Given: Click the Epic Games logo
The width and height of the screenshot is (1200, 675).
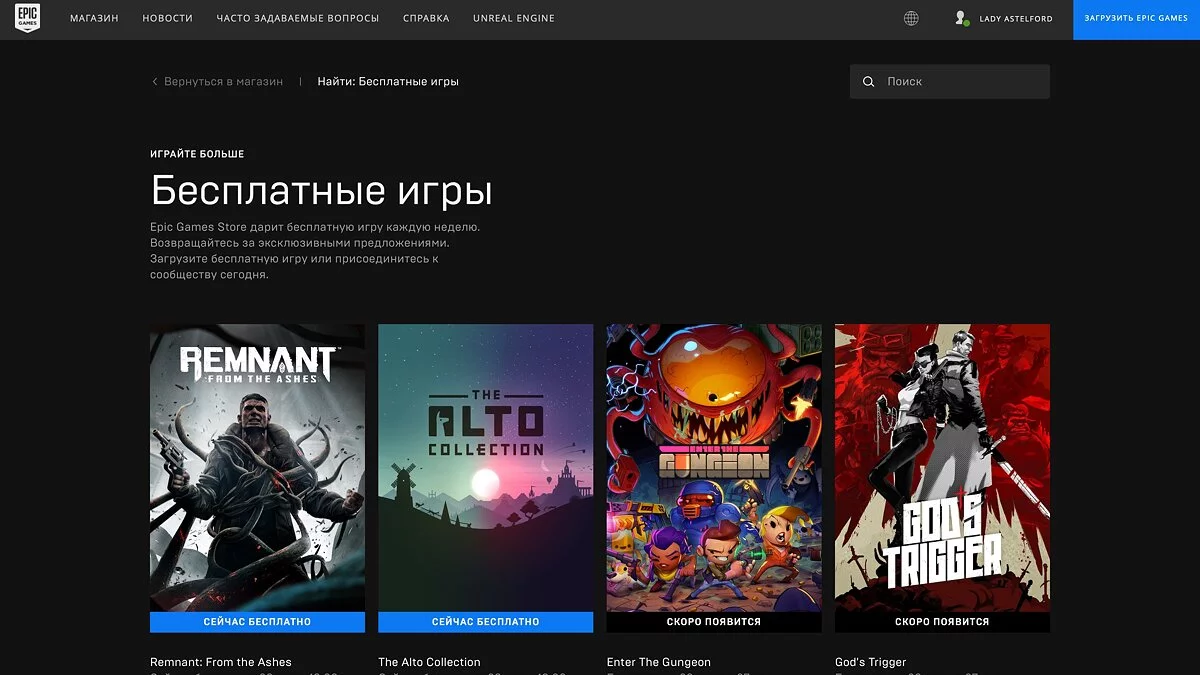Looking at the screenshot, I should click(28, 19).
